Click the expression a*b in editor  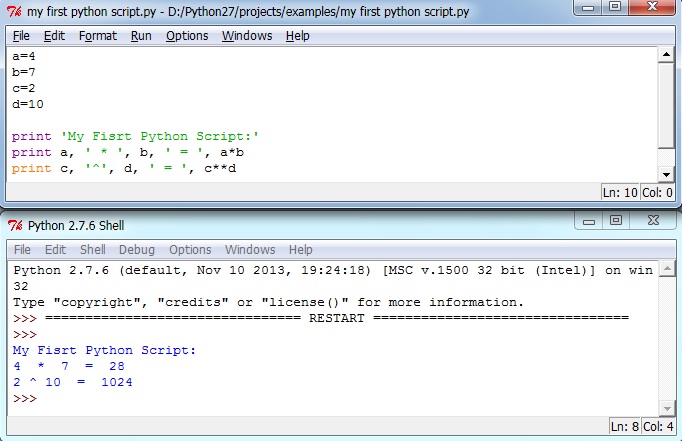[232, 152]
